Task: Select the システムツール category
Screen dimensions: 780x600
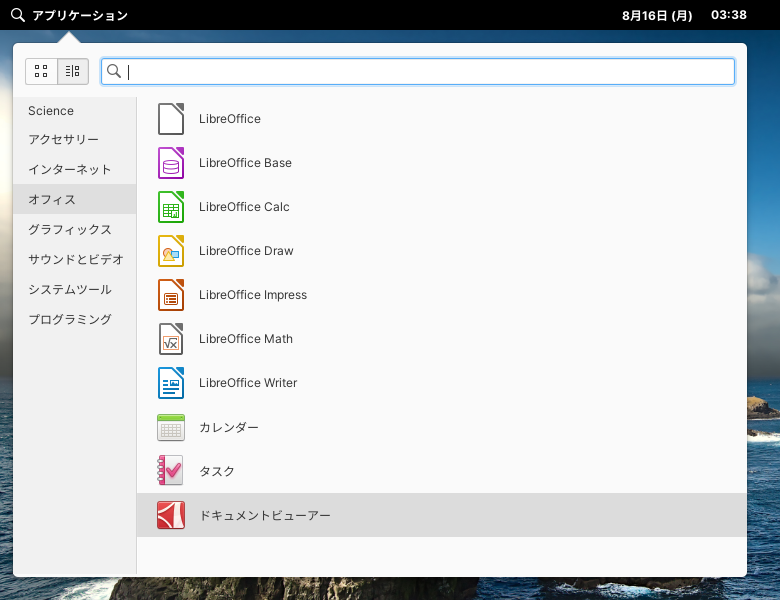Action: point(75,290)
